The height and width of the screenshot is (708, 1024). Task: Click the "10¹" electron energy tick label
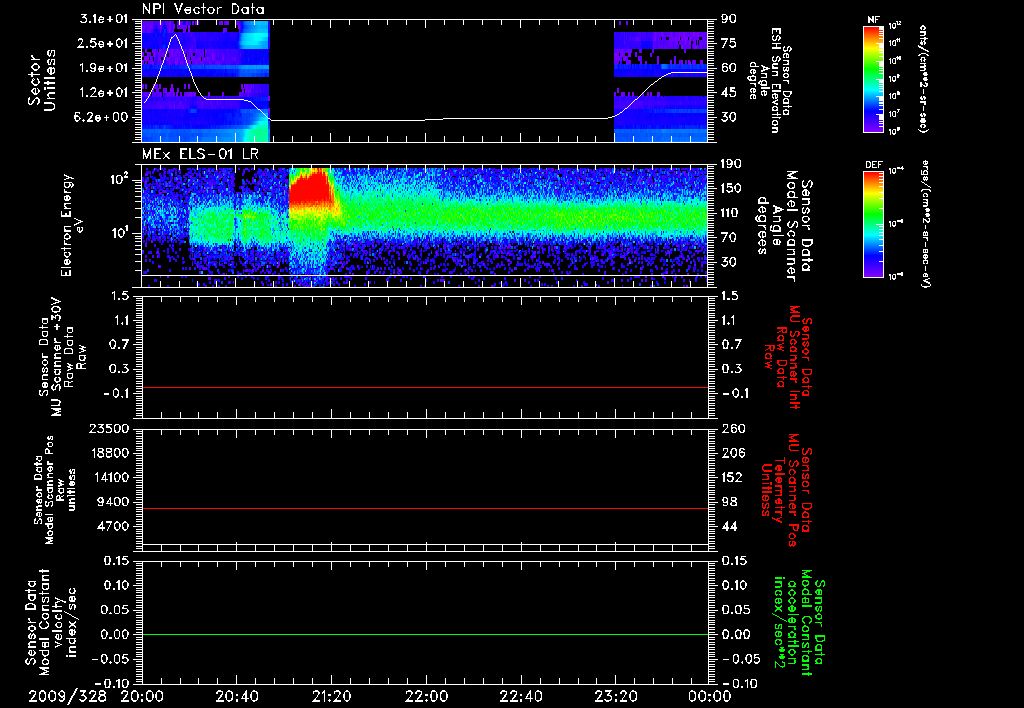120,233
